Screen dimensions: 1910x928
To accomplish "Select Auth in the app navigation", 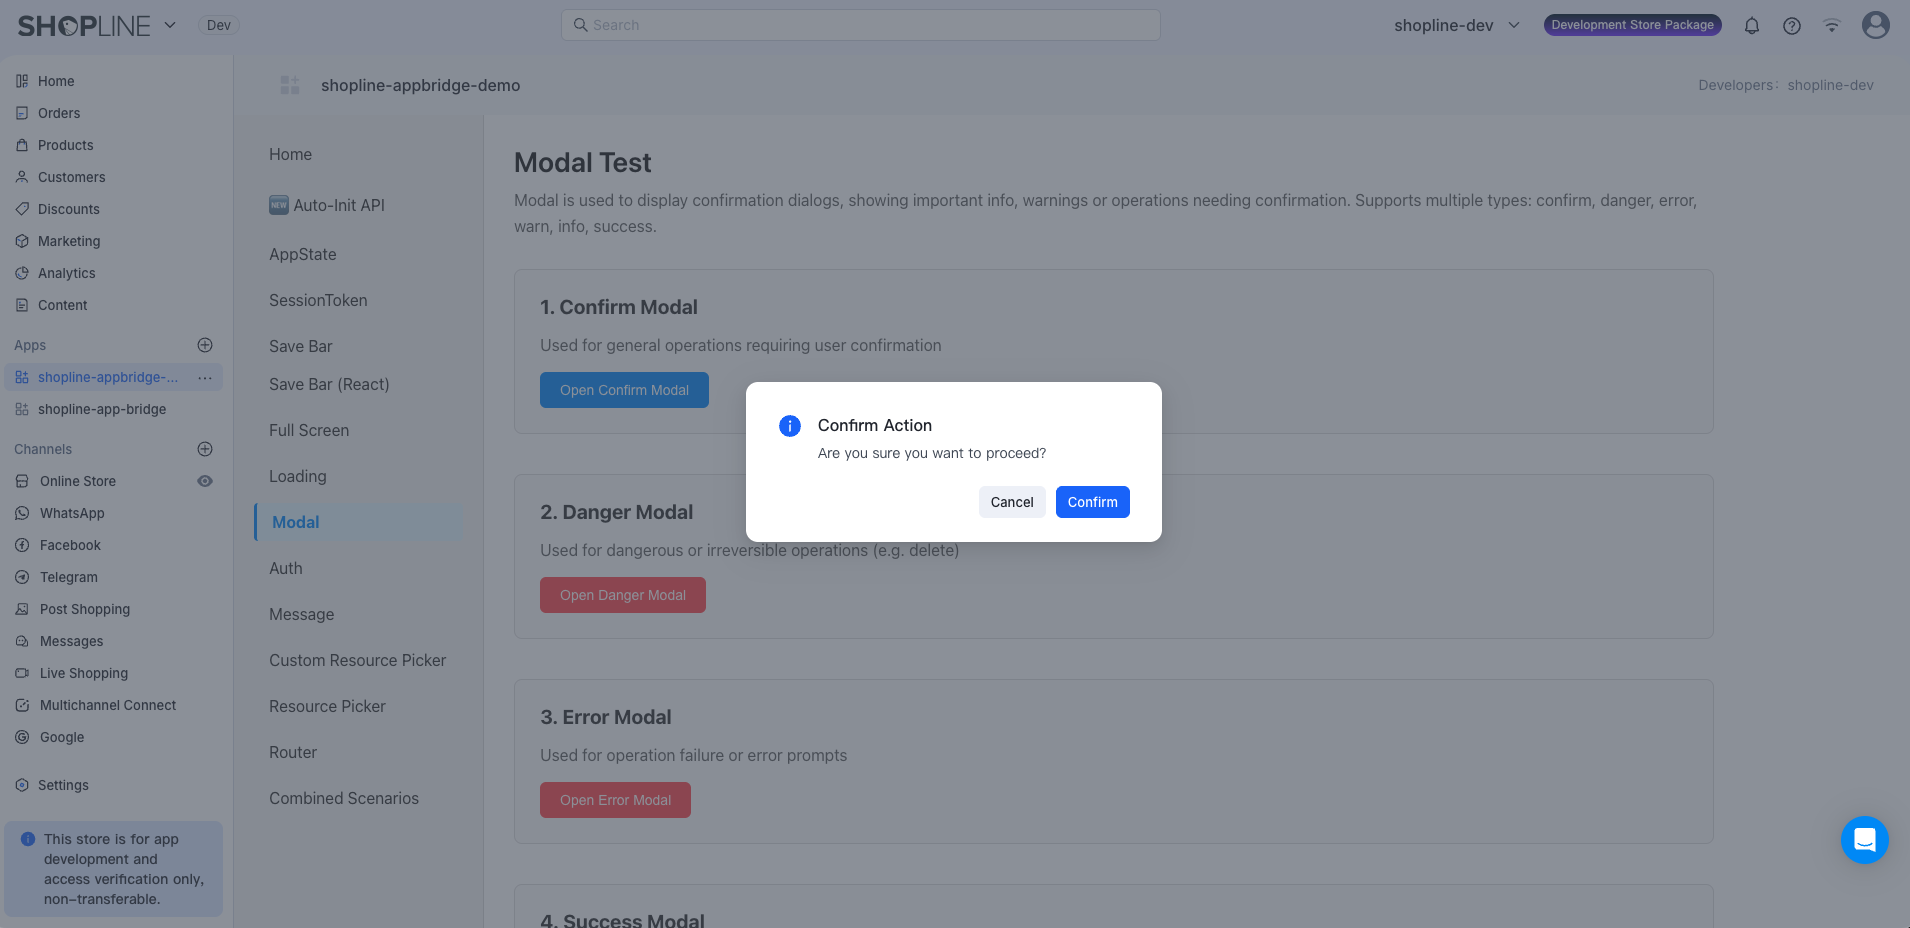I will tap(286, 568).
